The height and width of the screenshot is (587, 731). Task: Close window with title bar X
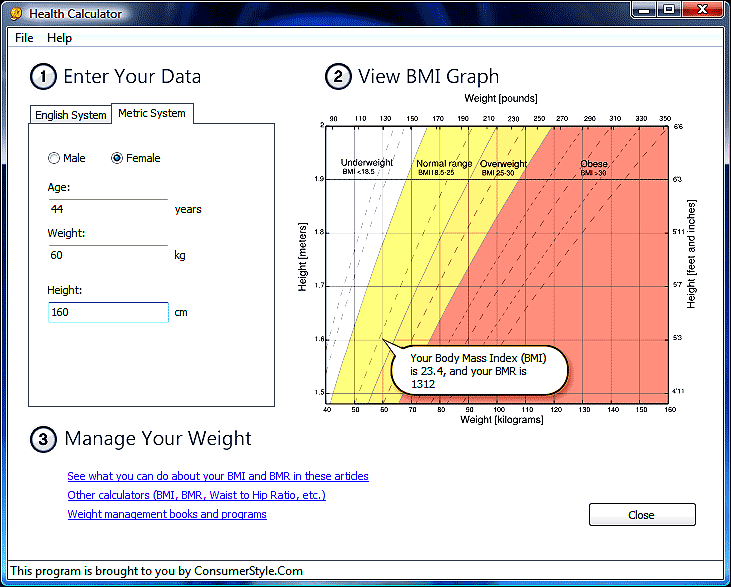coord(703,9)
